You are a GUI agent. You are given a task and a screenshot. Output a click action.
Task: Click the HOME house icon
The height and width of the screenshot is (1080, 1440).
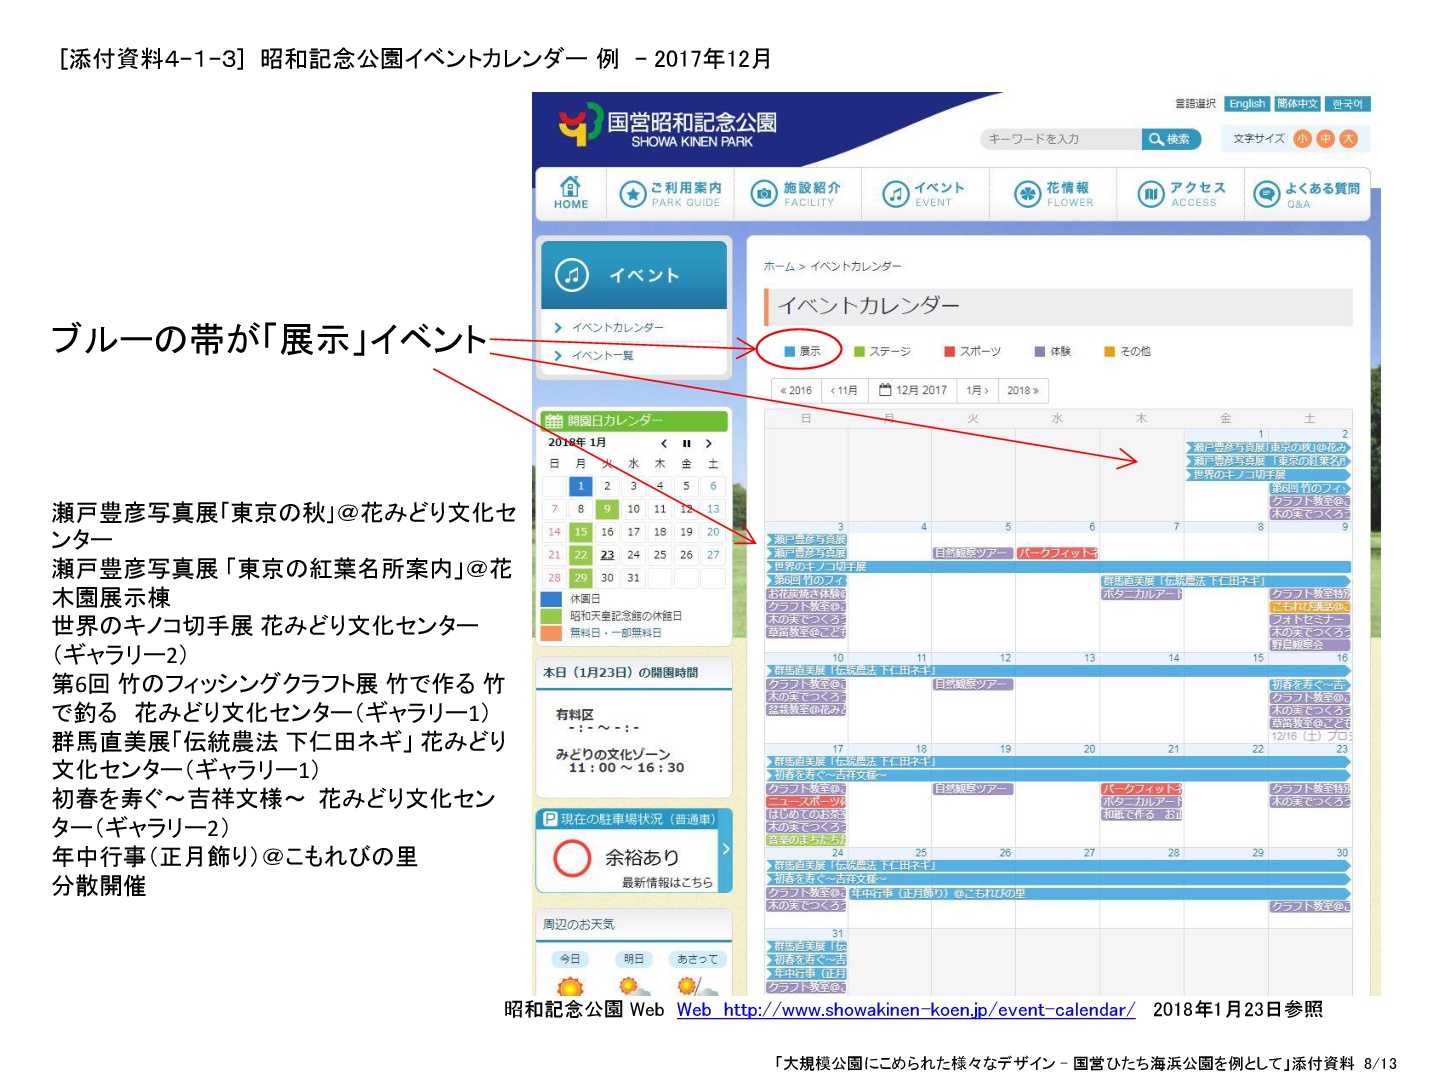tap(570, 187)
